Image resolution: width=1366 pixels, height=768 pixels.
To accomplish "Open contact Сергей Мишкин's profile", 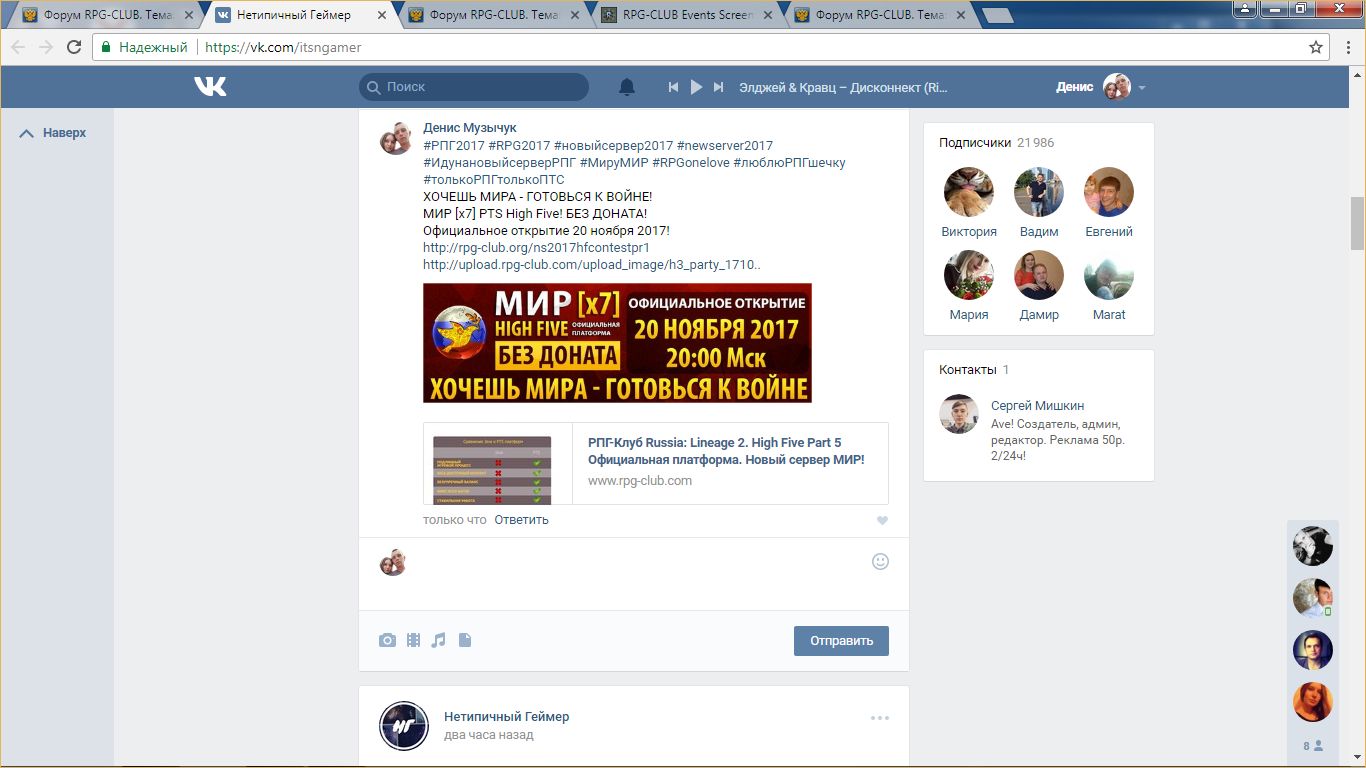I will coord(1037,406).
